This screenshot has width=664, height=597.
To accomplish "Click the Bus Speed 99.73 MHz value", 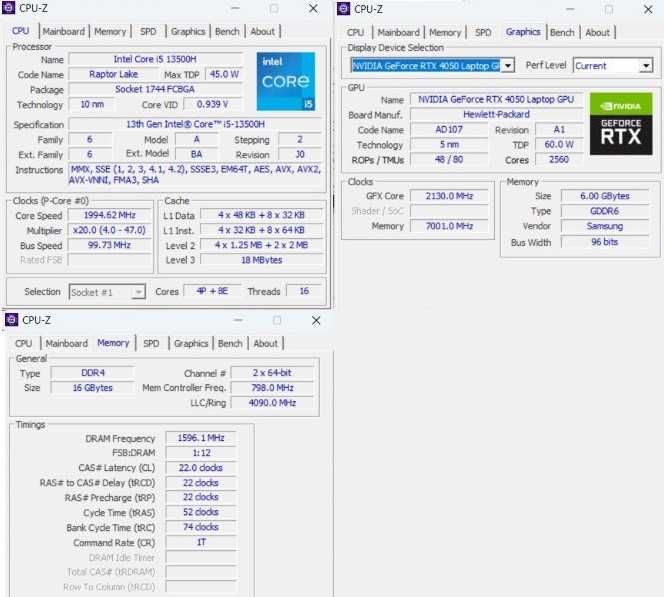I will [109, 245].
